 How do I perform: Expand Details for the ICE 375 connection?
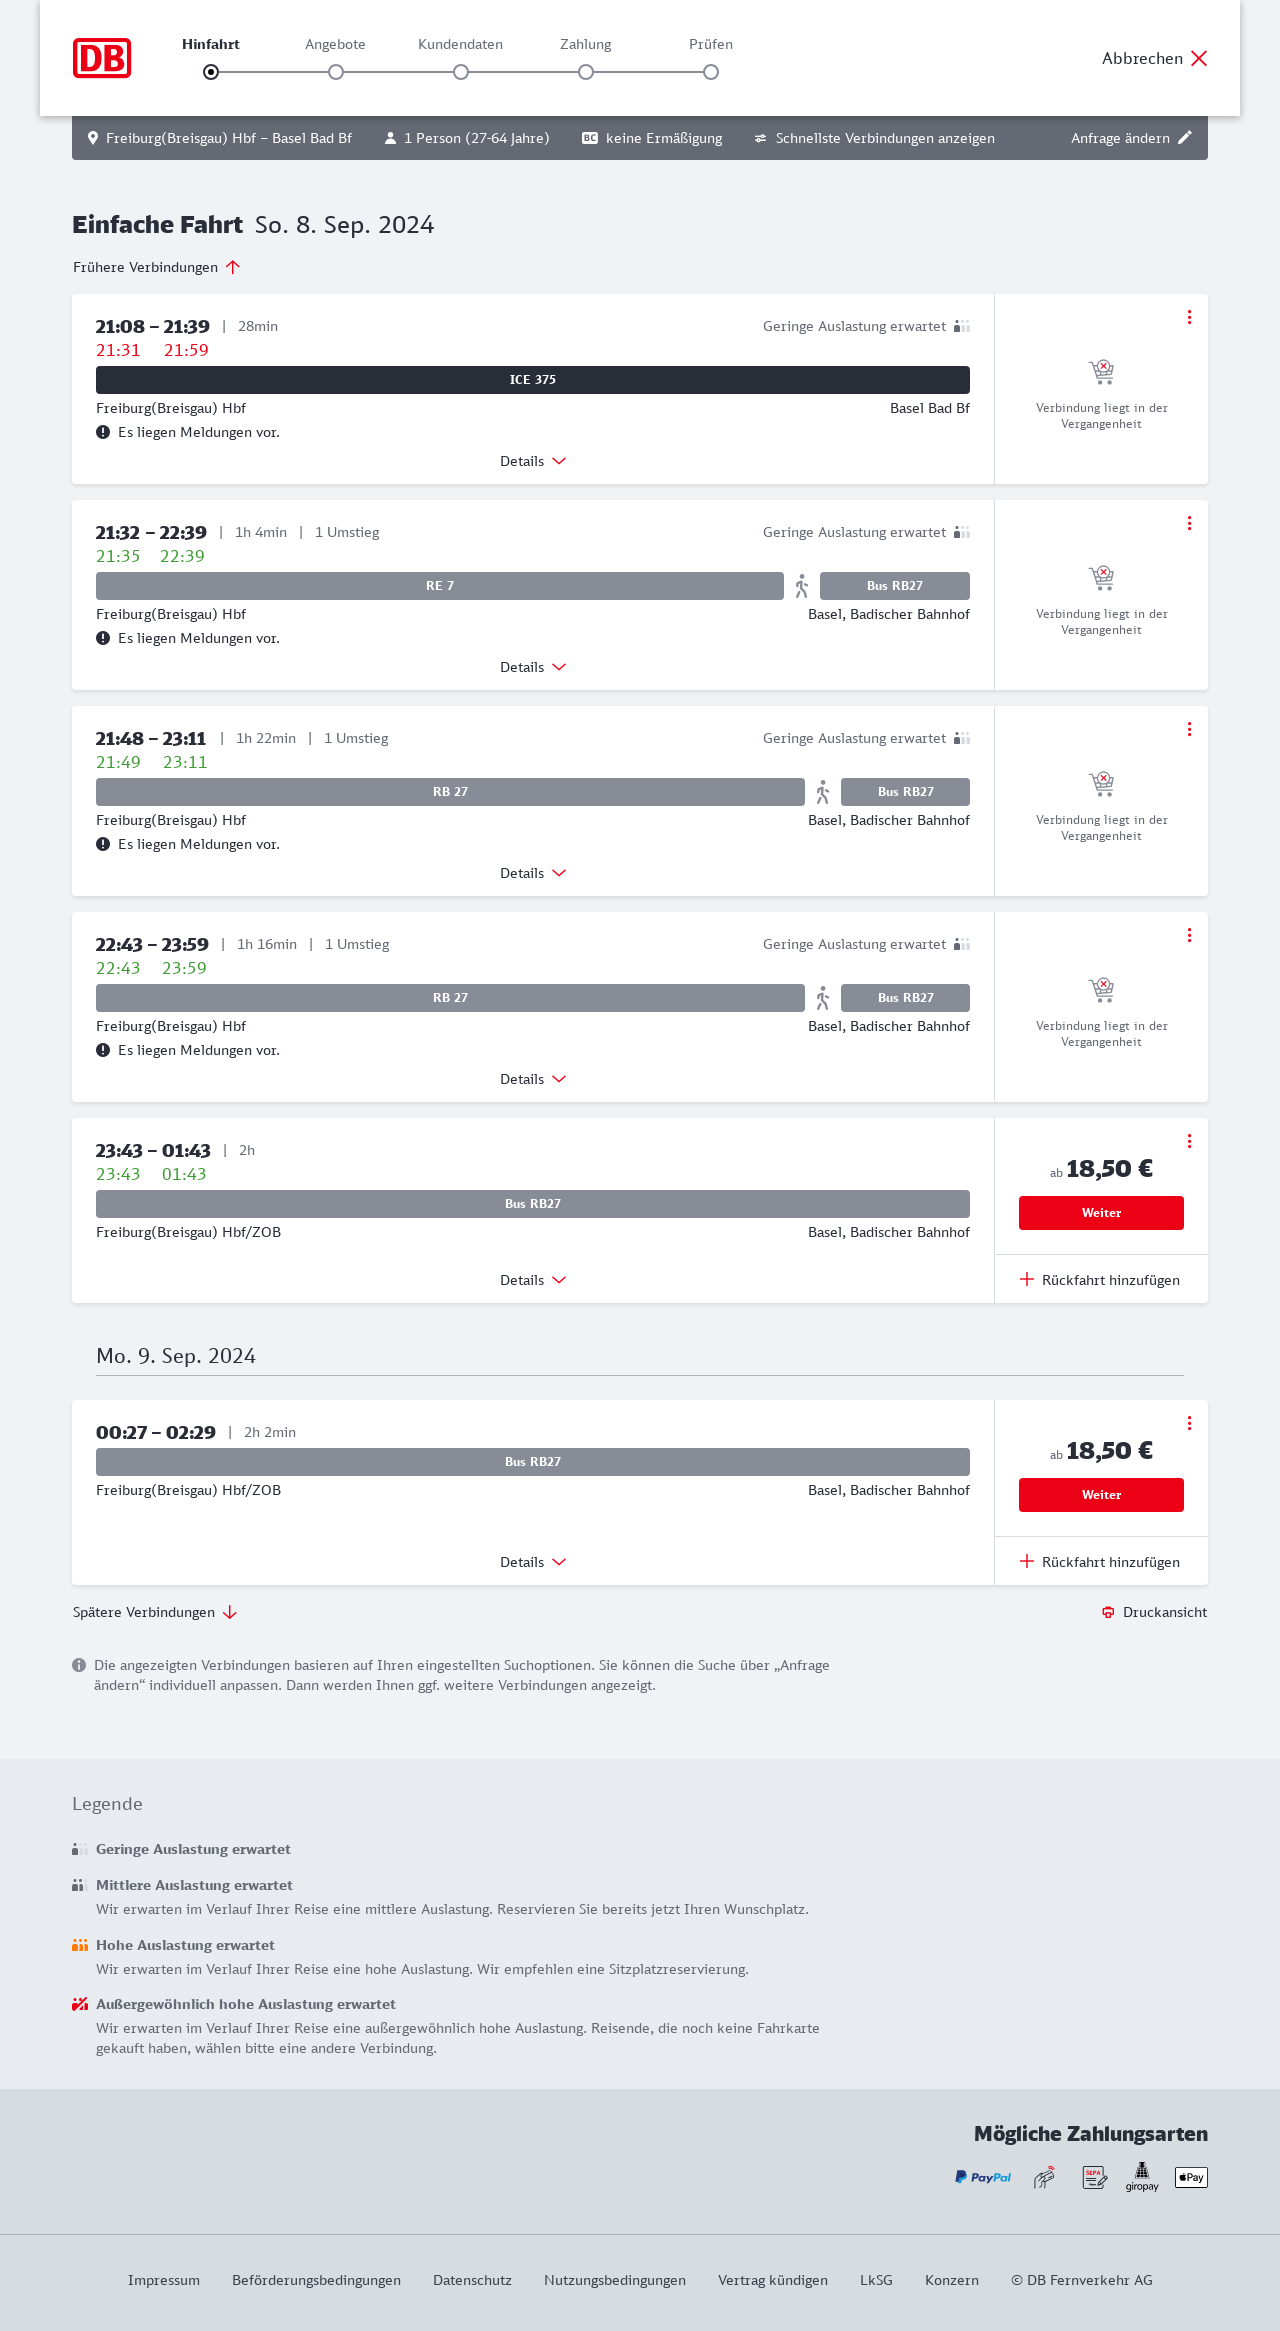532,461
